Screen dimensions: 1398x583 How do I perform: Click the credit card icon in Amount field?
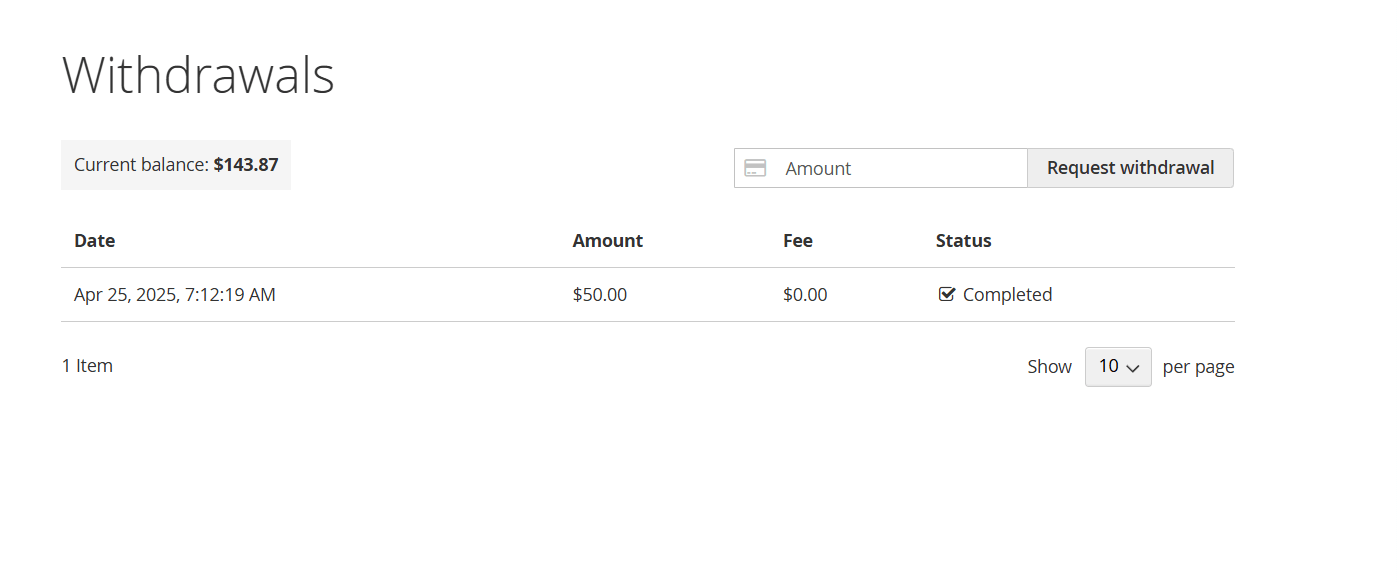tap(755, 168)
